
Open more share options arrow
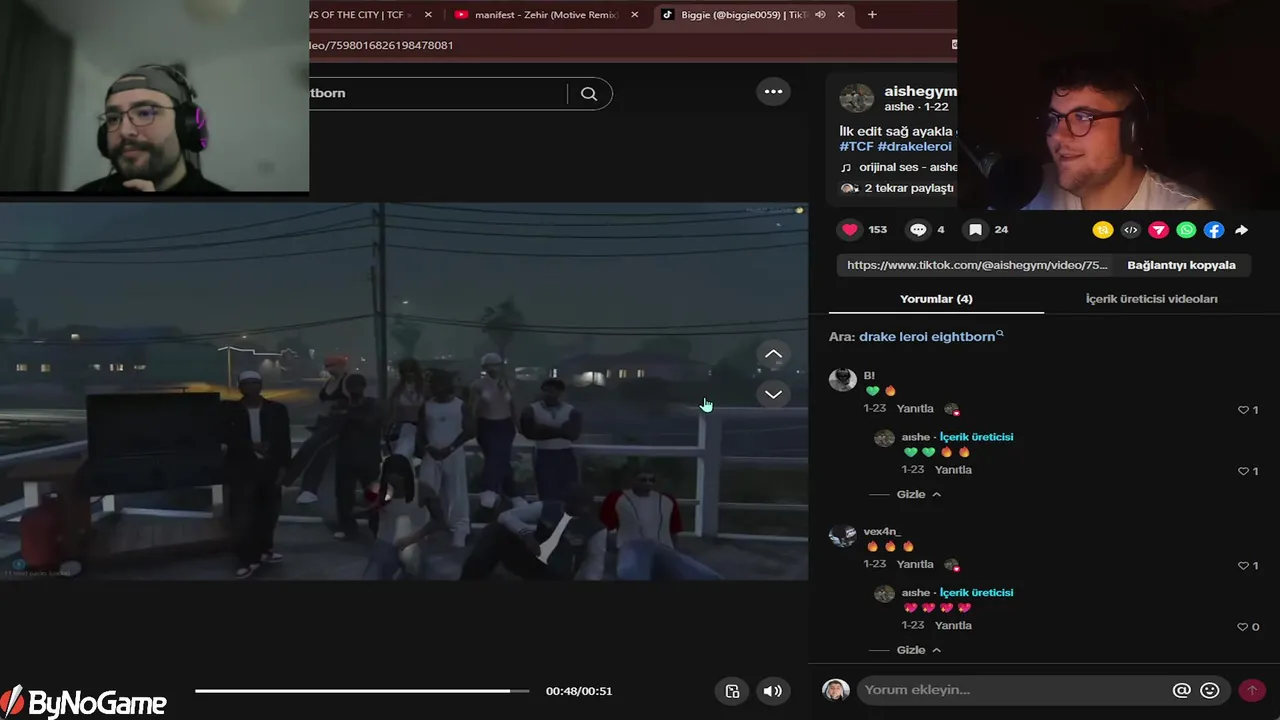click(1241, 230)
